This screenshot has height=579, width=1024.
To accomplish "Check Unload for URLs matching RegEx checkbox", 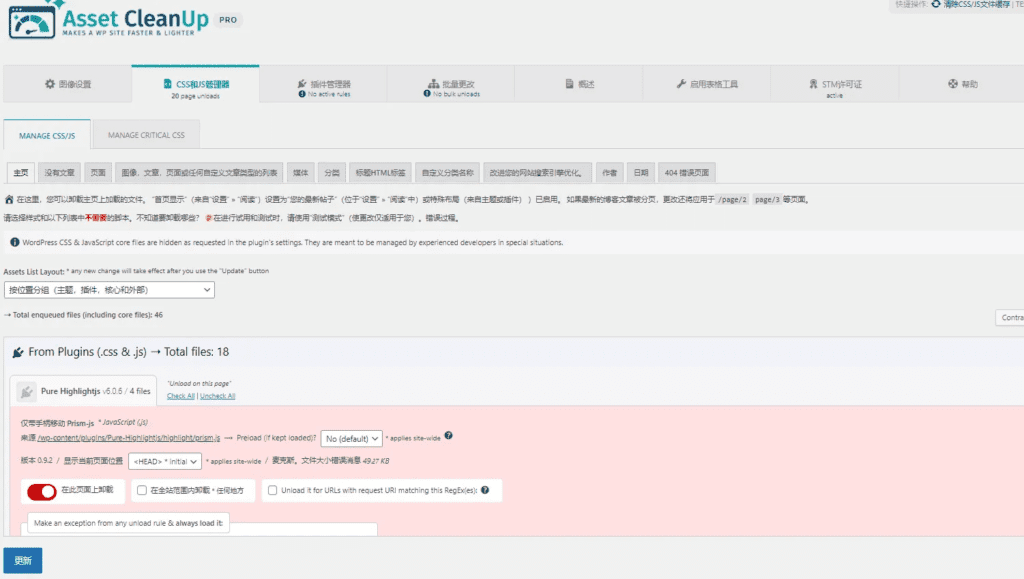I will pos(272,490).
